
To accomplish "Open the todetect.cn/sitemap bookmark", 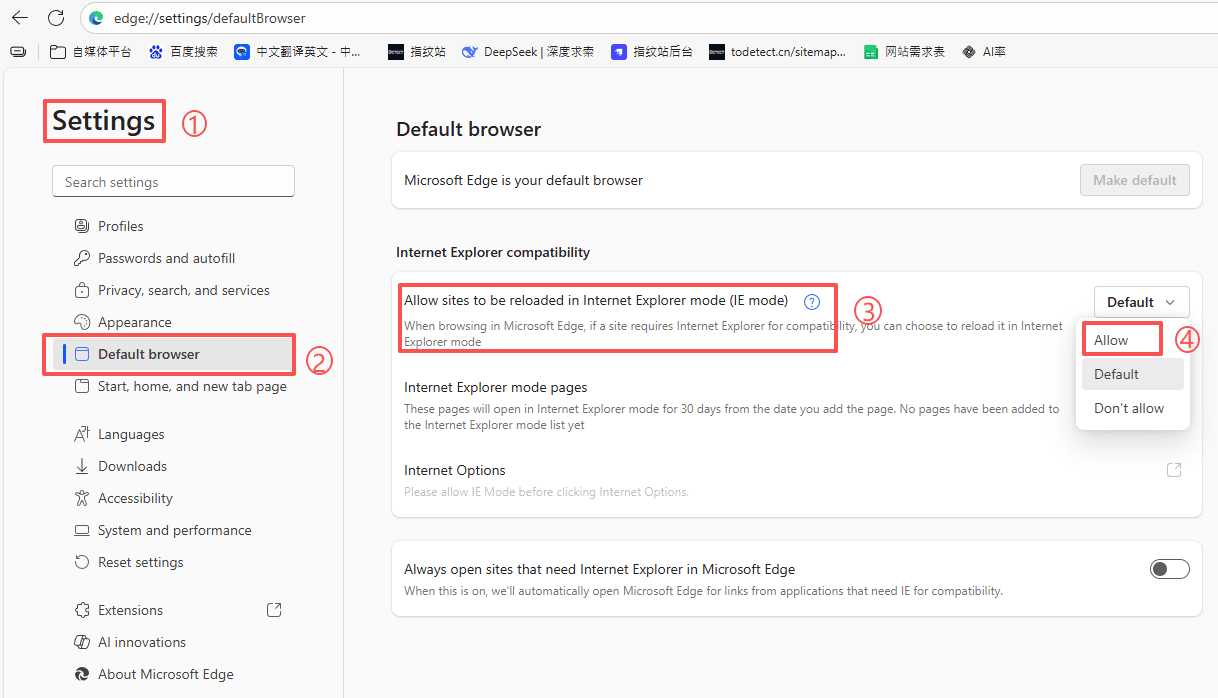I will [x=777, y=51].
